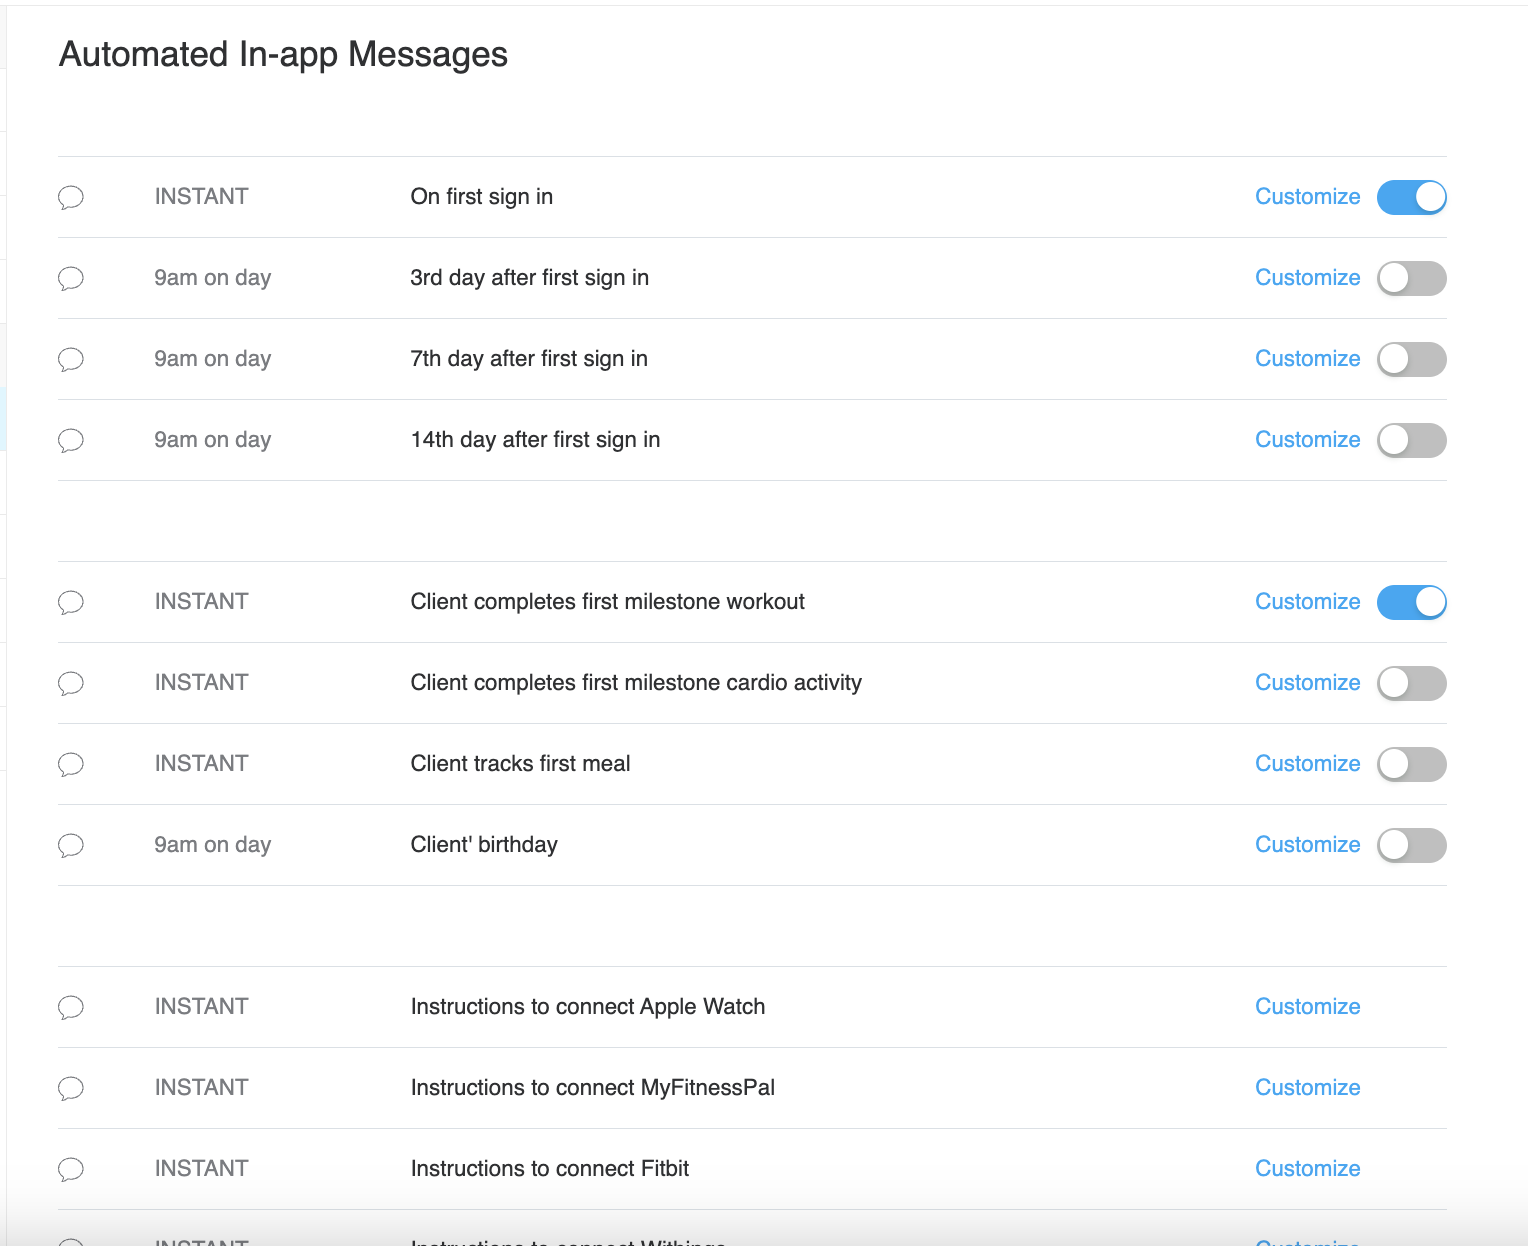Enable the '3rd day after first sign in' toggle

[x=1411, y=278]
